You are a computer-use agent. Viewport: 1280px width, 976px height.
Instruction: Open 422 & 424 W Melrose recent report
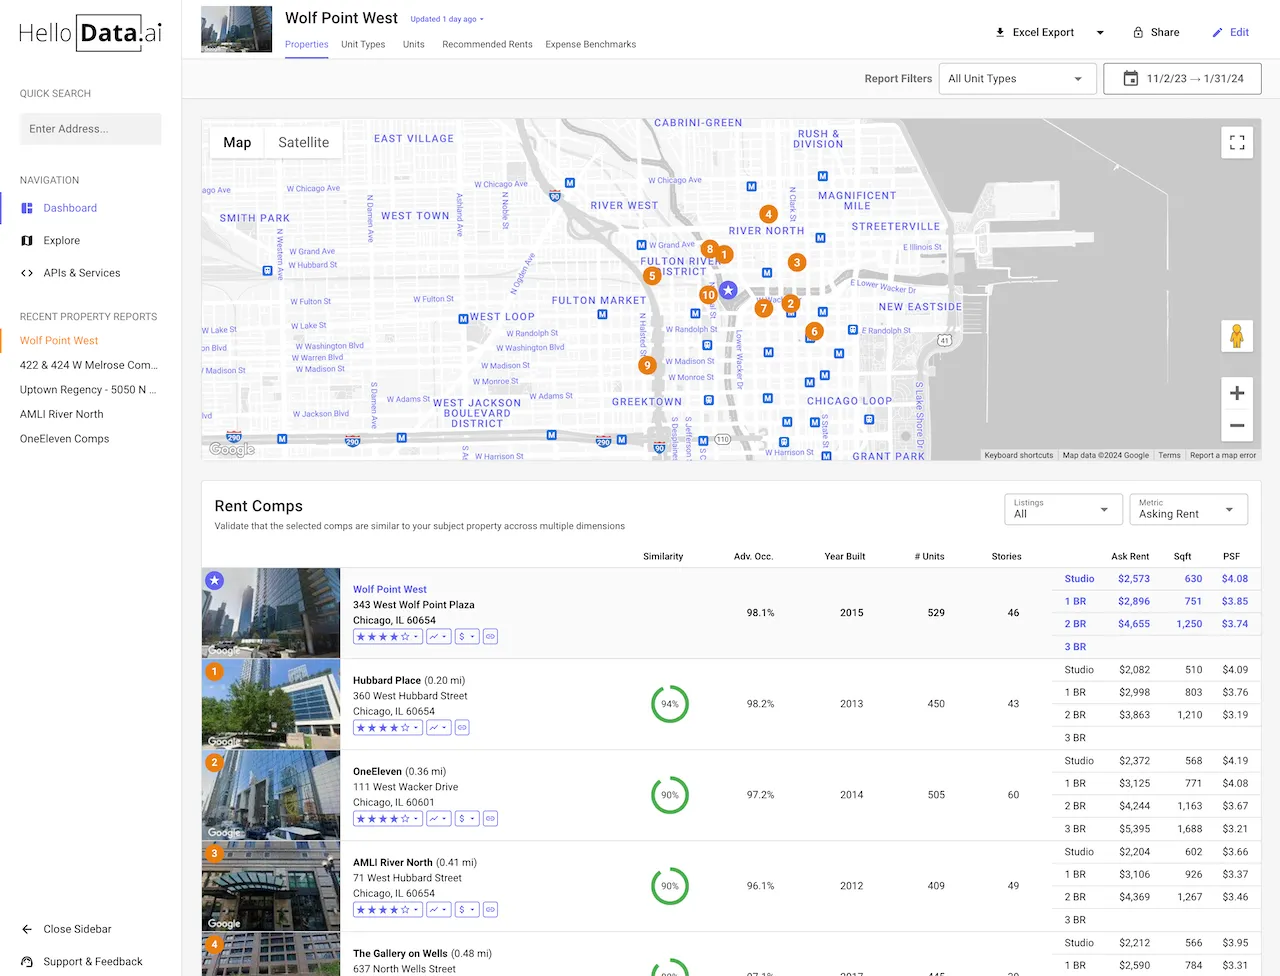[88, 365]
